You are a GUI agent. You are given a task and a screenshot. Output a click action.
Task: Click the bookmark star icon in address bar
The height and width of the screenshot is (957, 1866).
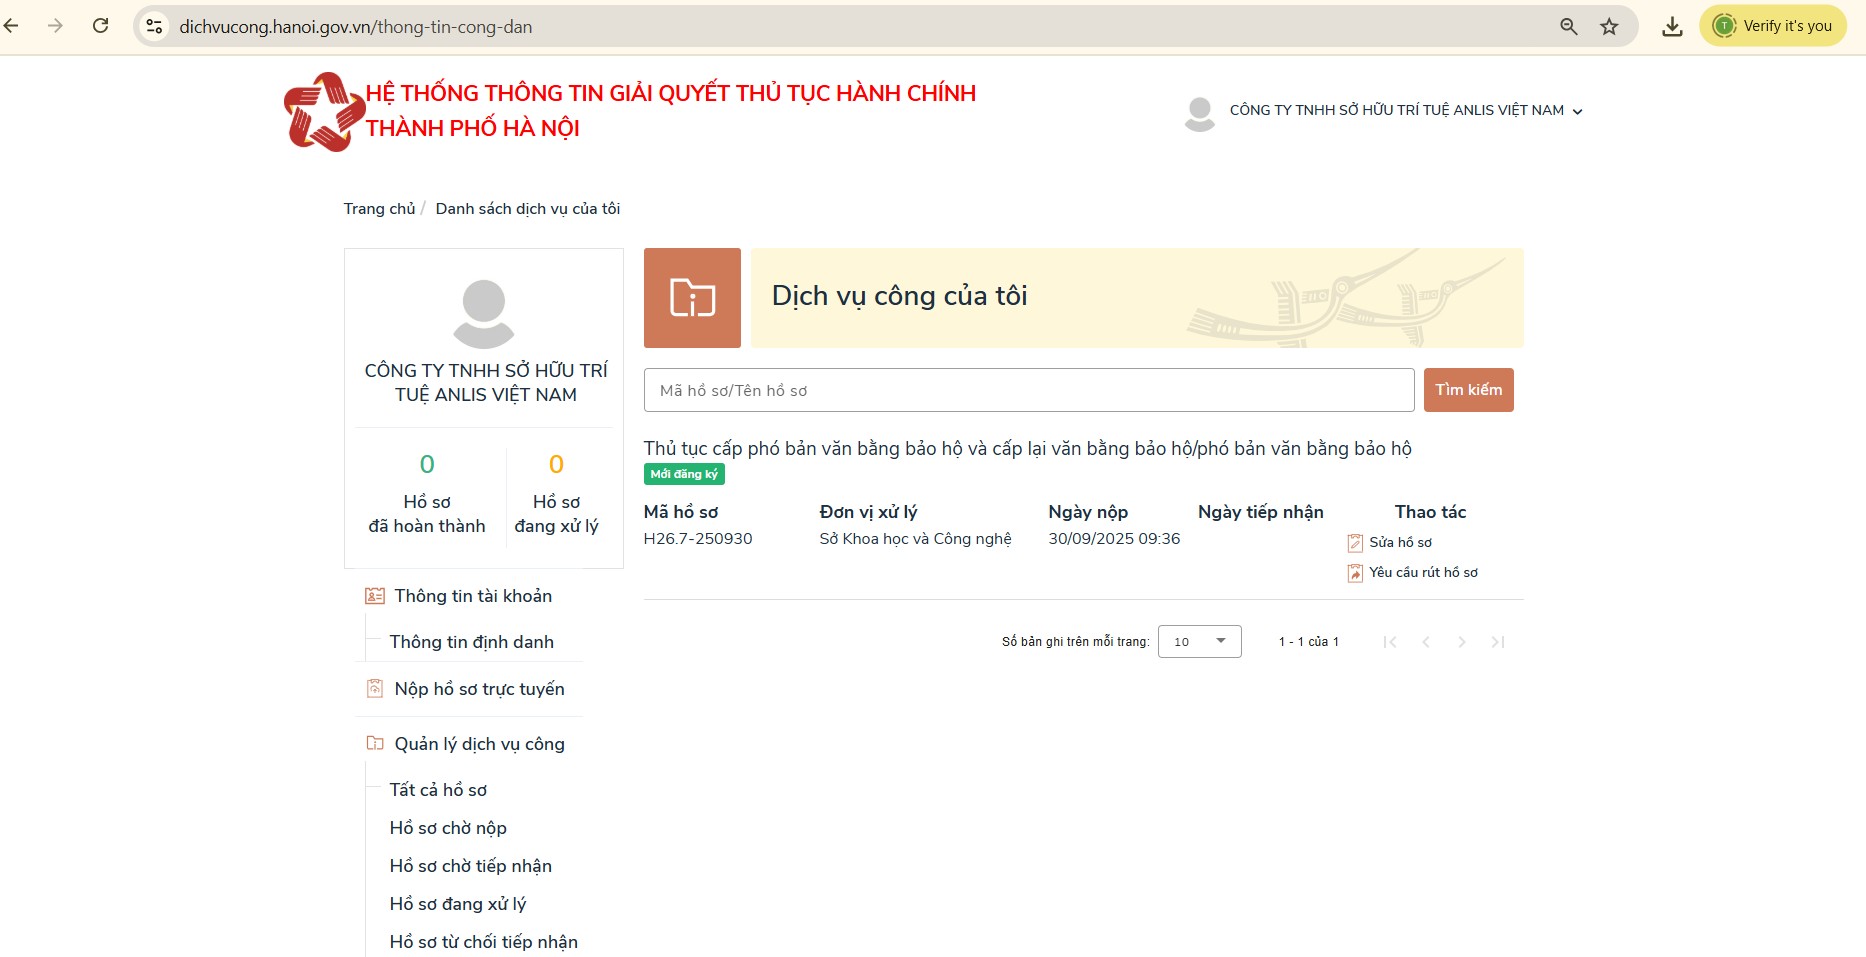(1609, 27)
